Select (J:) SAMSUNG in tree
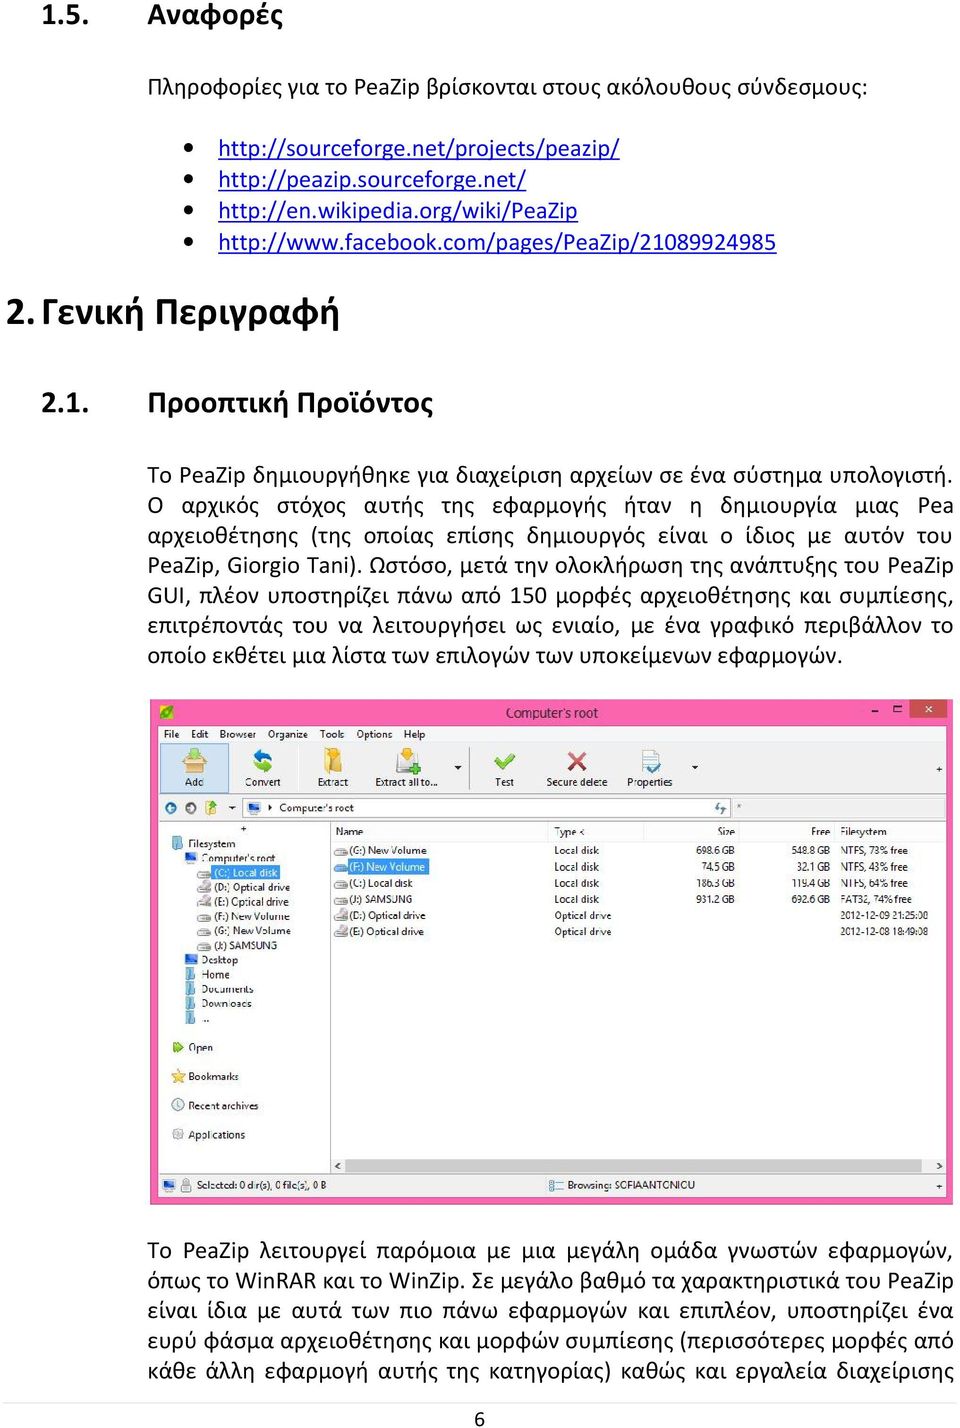Image resolution: width=960 pixels, height=1428 pixels. (246, 945)
